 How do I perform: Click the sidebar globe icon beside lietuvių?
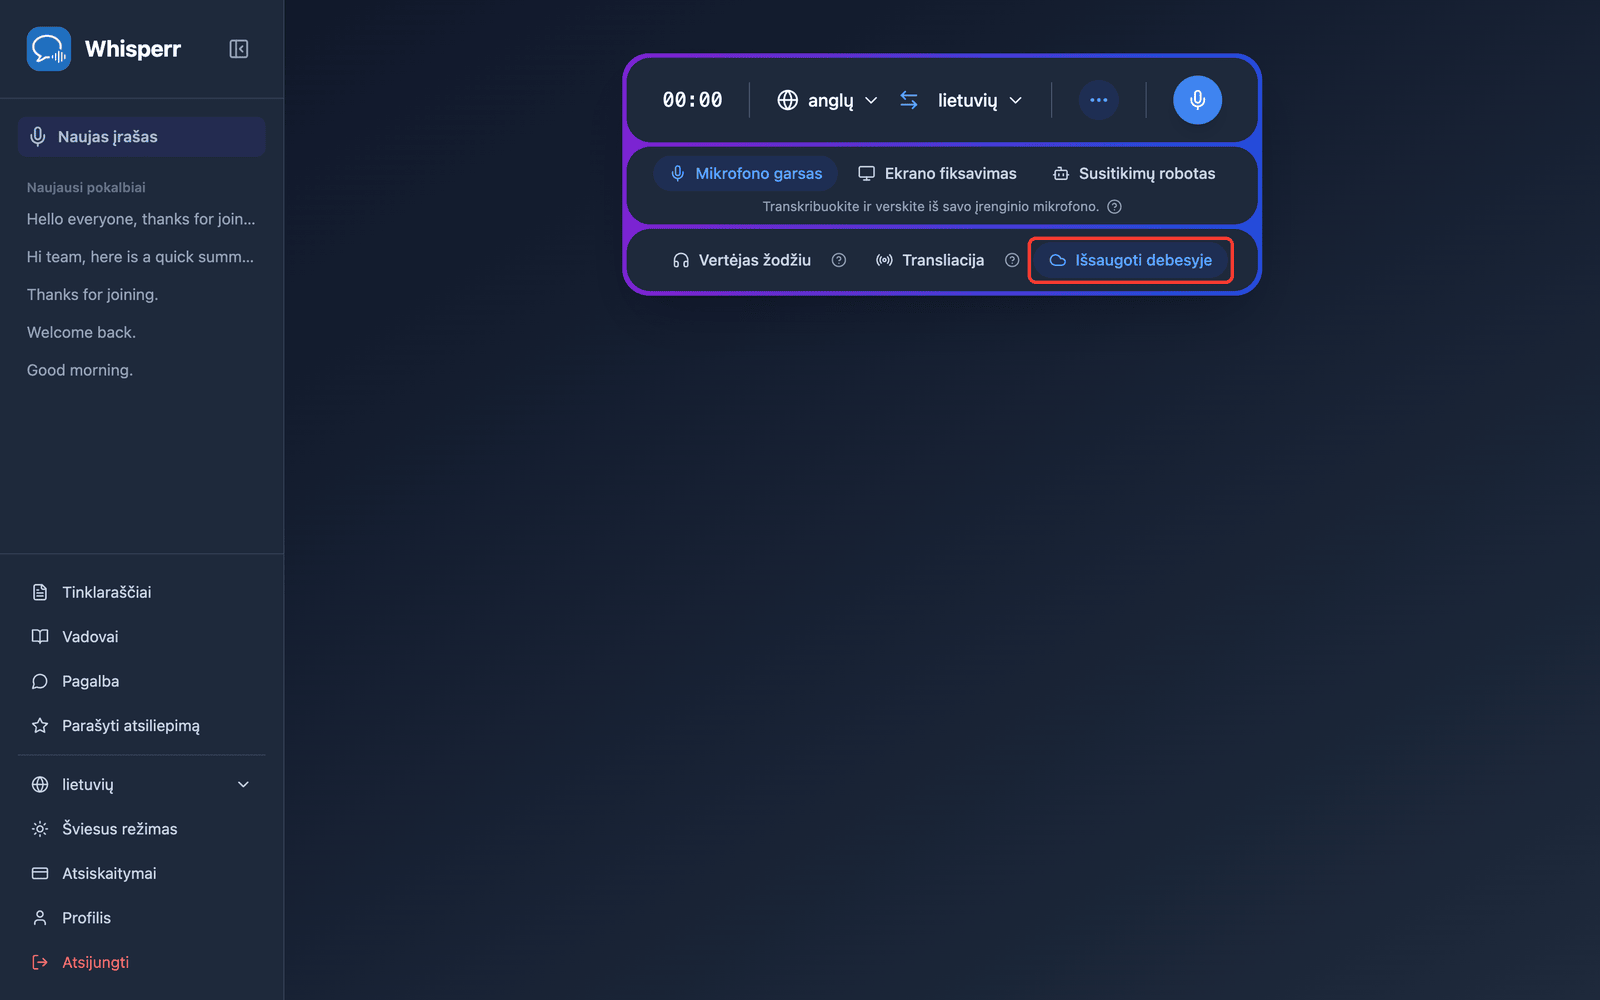coord(40,785)
